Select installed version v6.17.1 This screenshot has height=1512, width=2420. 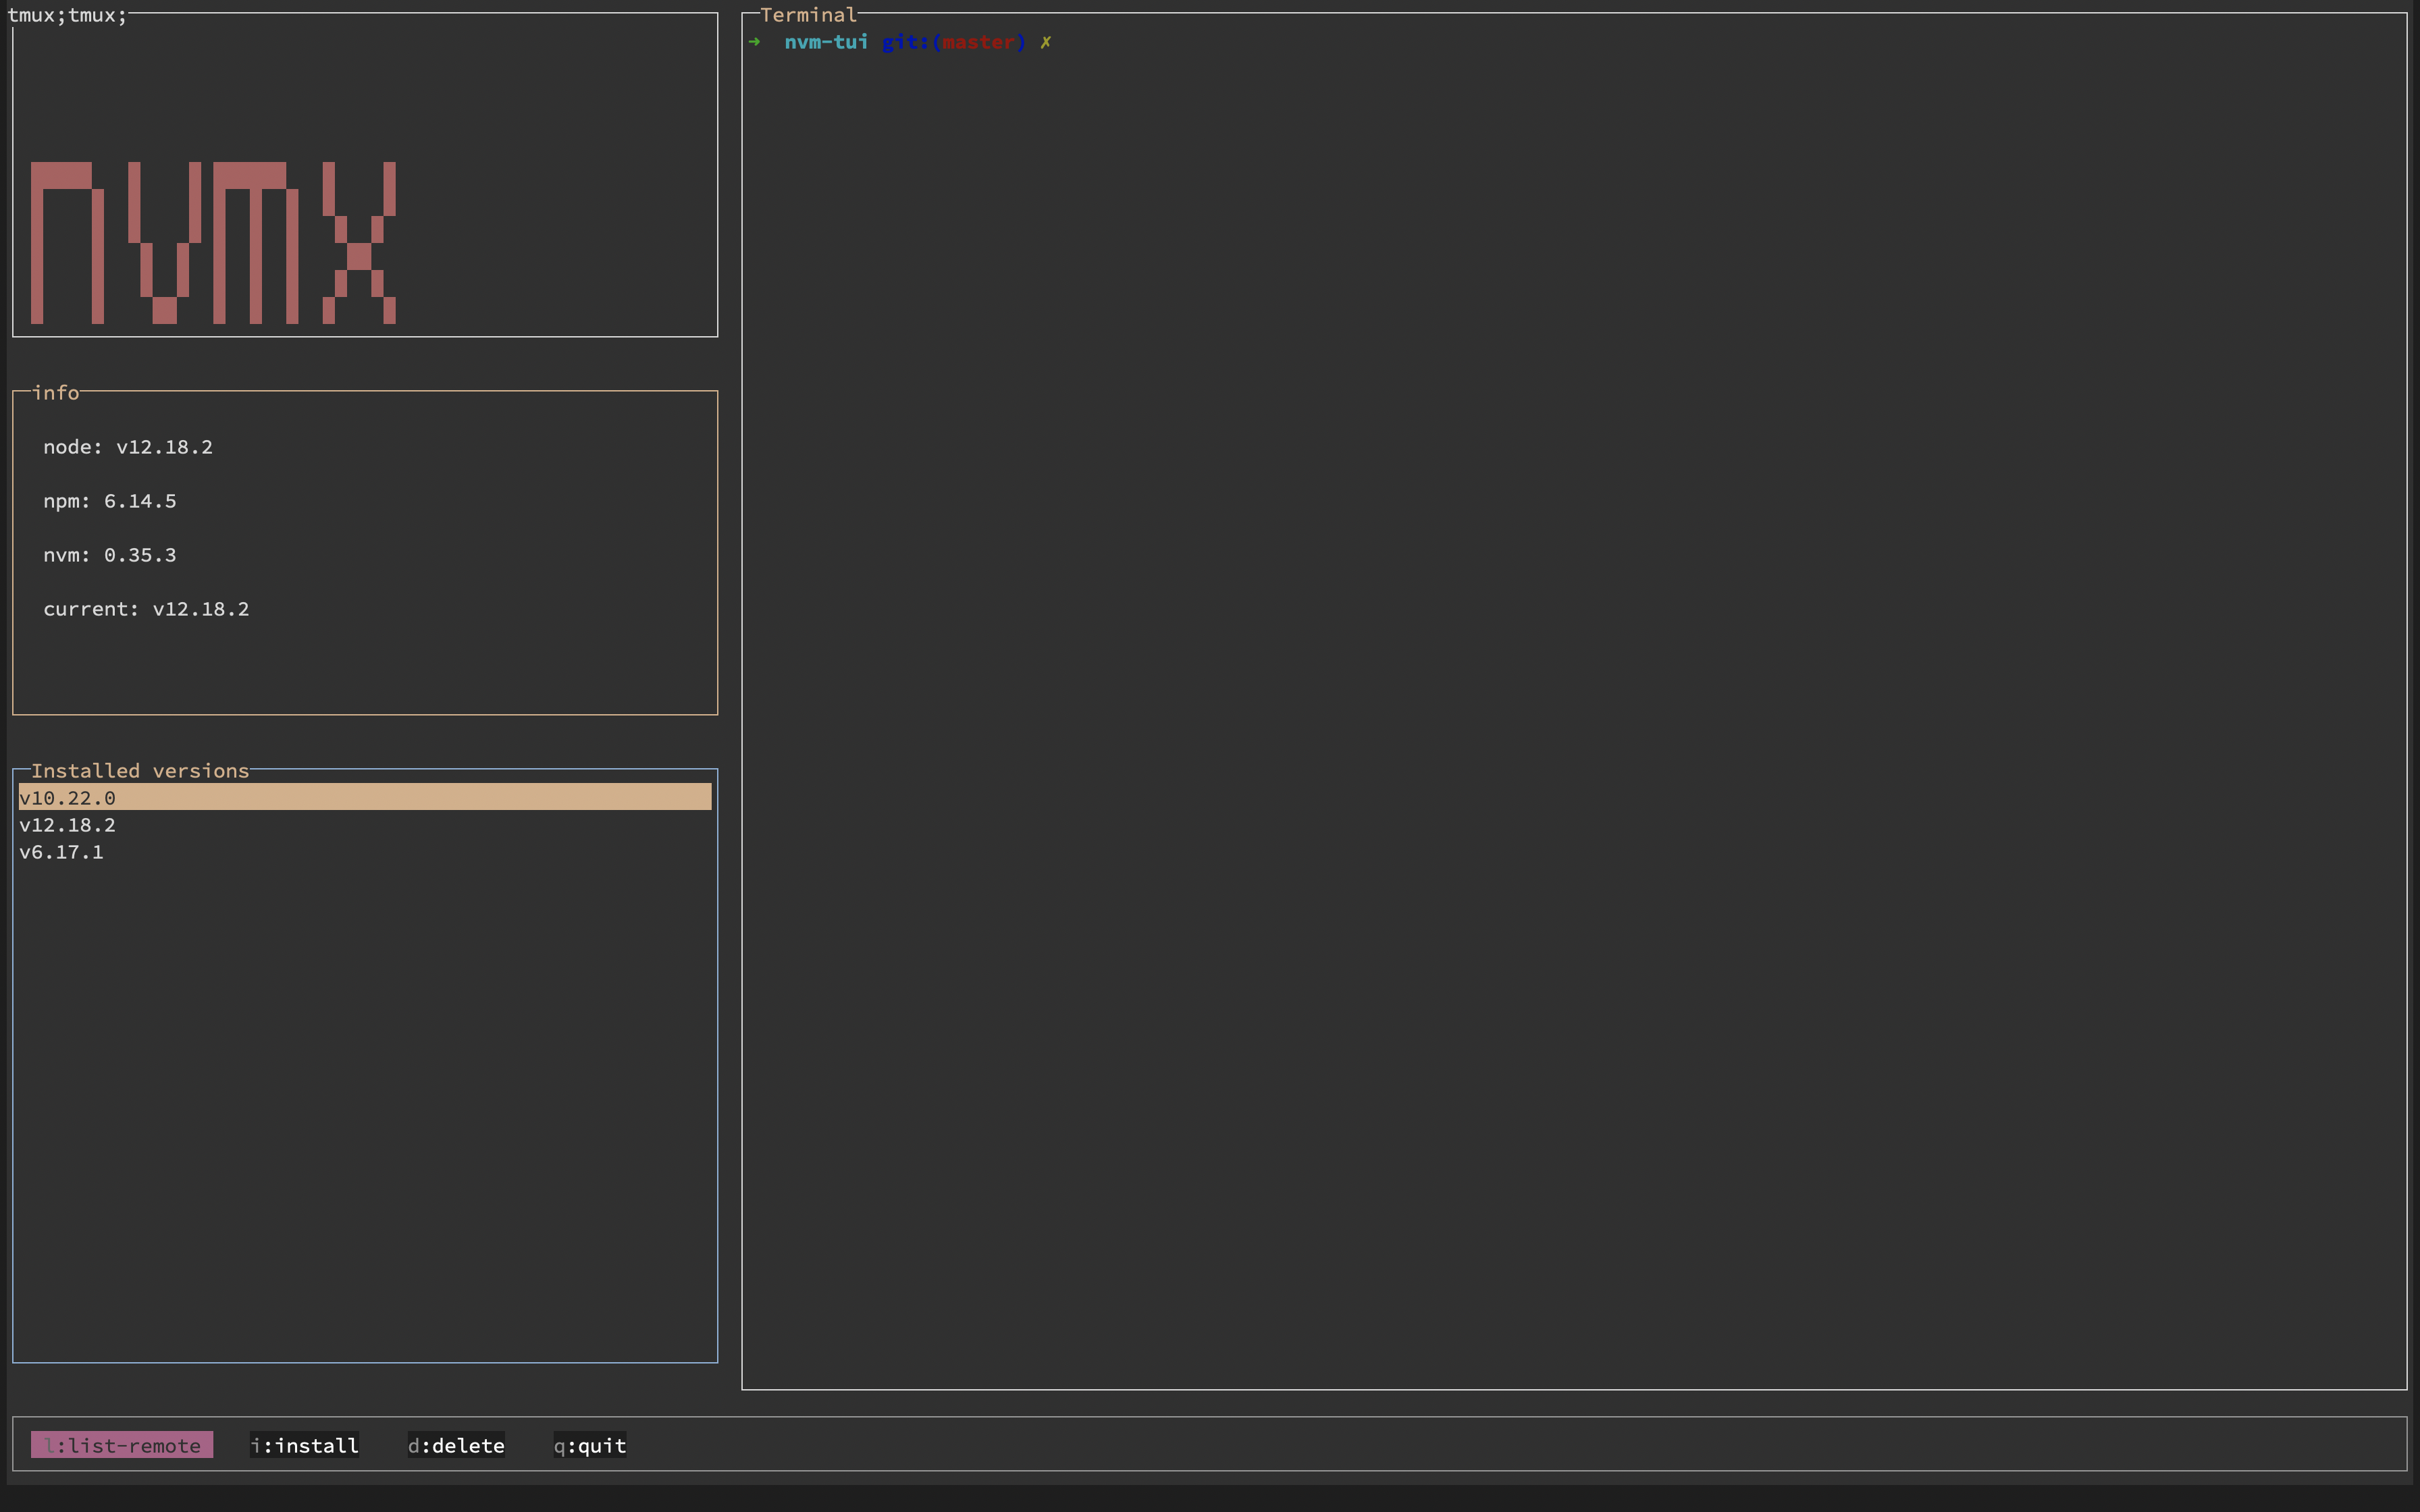pyautogui.click(x=62, y=852)
